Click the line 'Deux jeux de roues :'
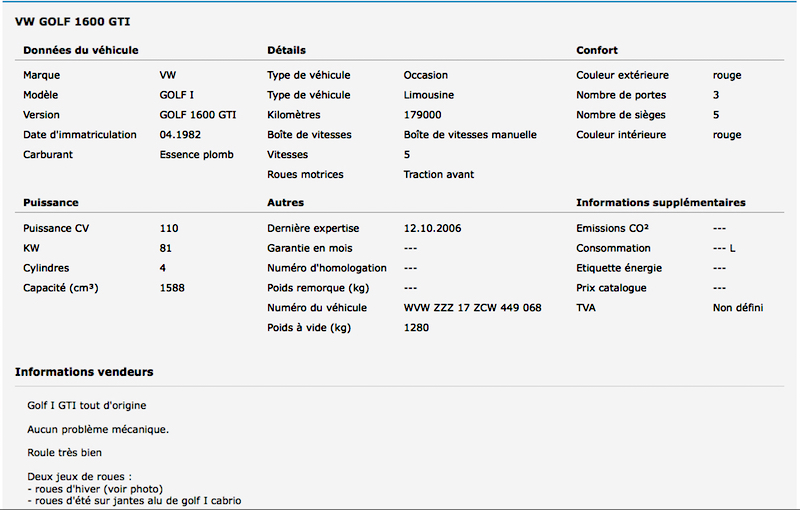The height and width of the screenshot is (510, 800). (80, 477)
